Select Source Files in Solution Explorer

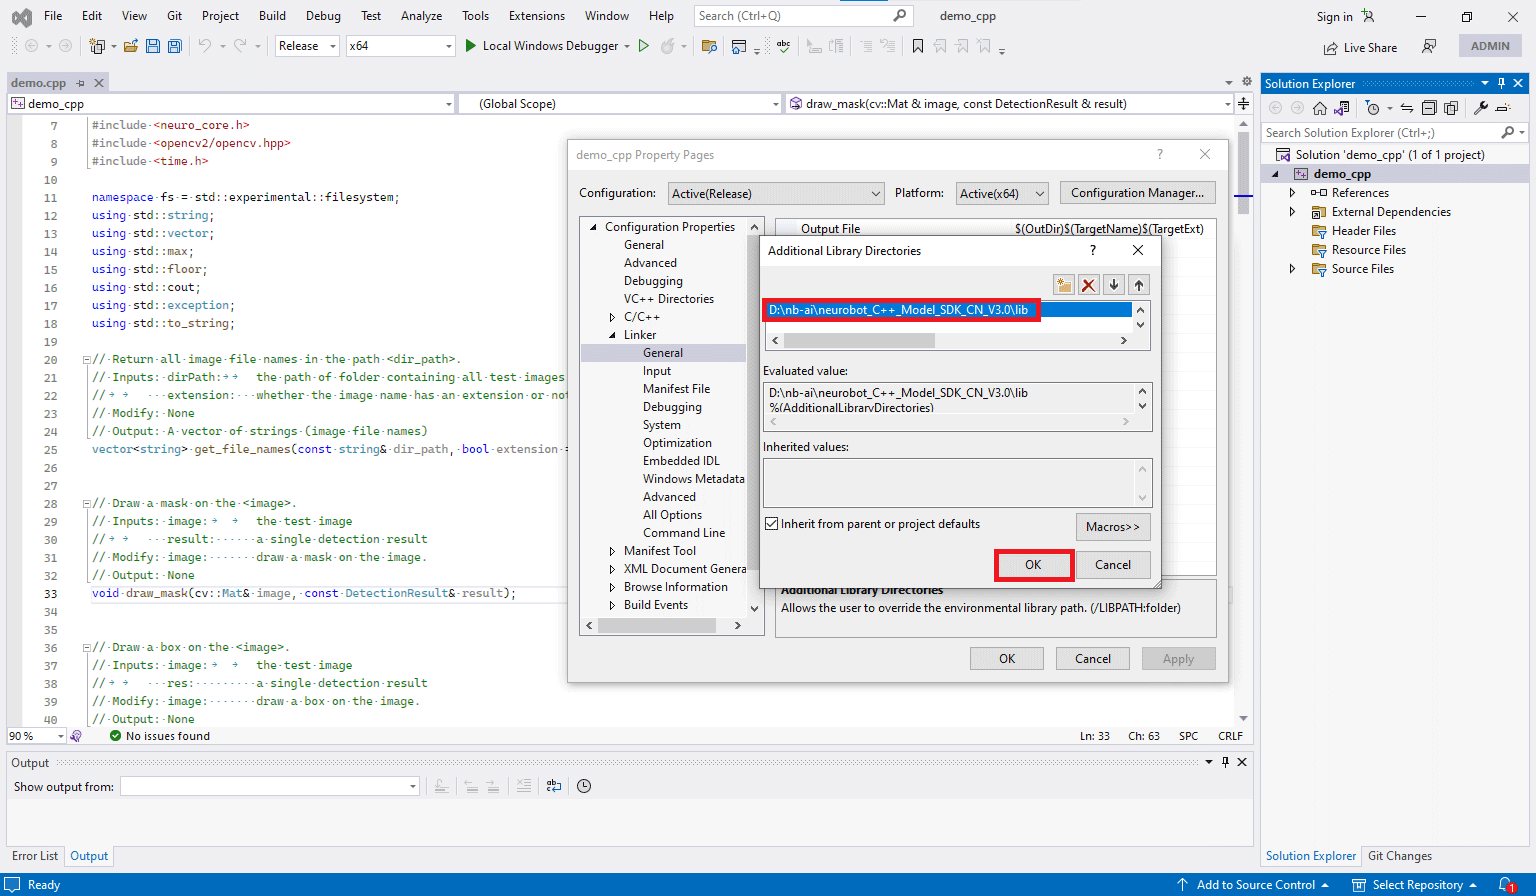tap(1362, 269)
